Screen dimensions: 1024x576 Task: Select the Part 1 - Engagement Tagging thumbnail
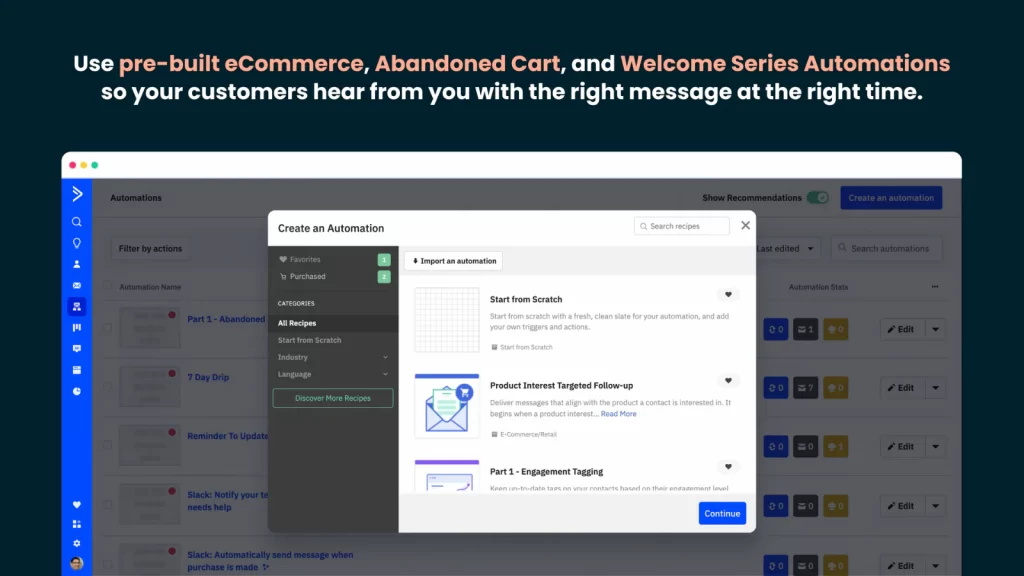447,476
